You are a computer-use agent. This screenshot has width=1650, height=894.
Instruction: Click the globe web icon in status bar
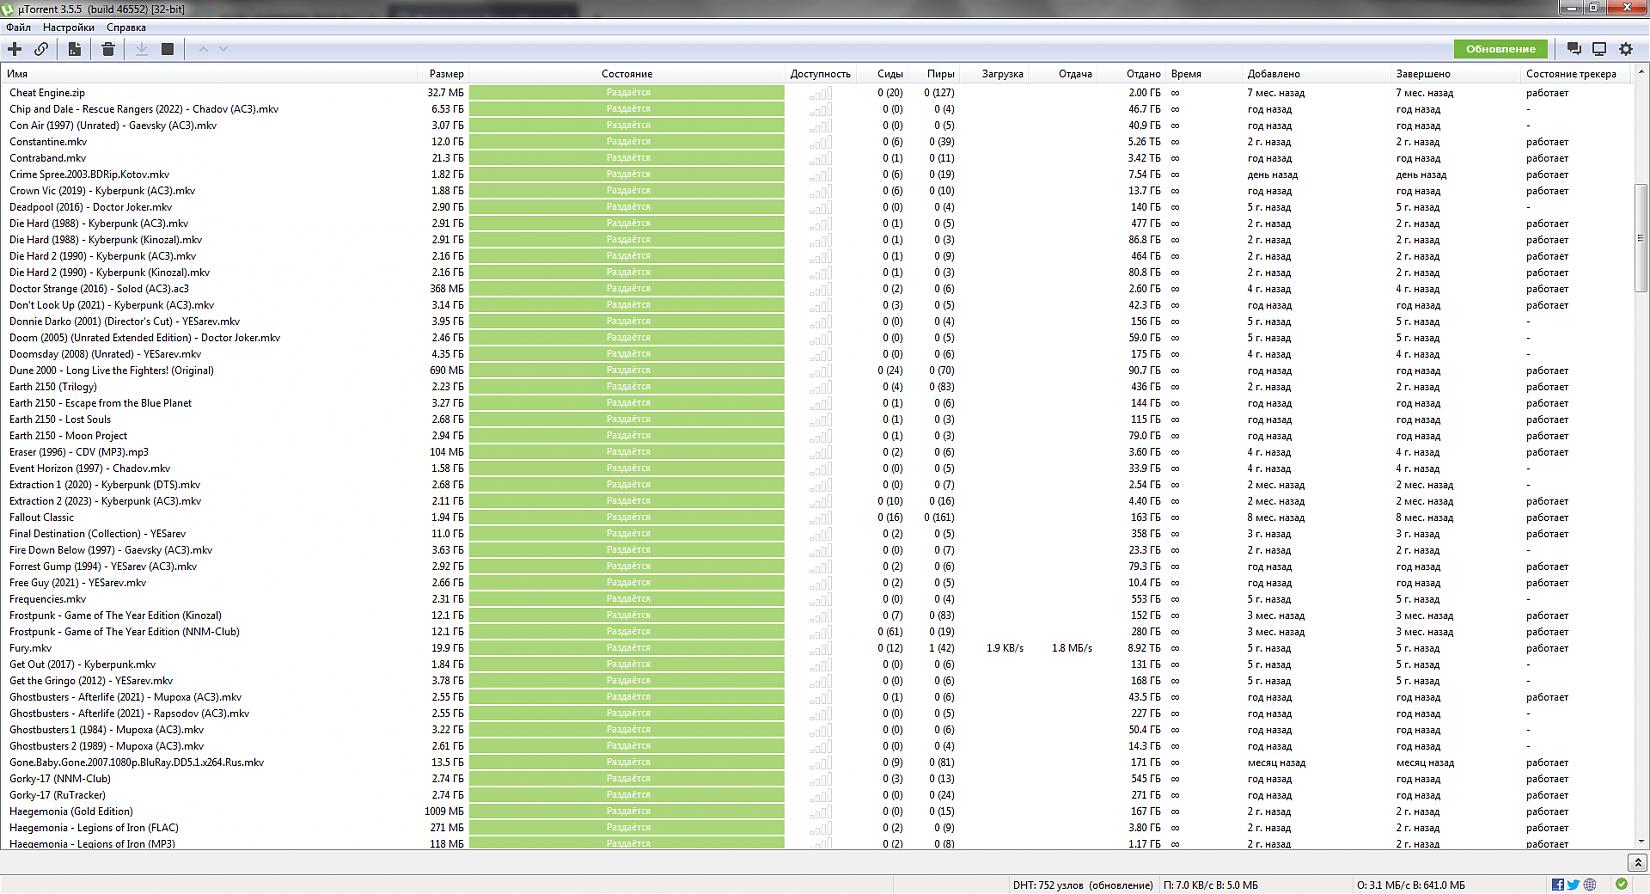[1590, 885]
